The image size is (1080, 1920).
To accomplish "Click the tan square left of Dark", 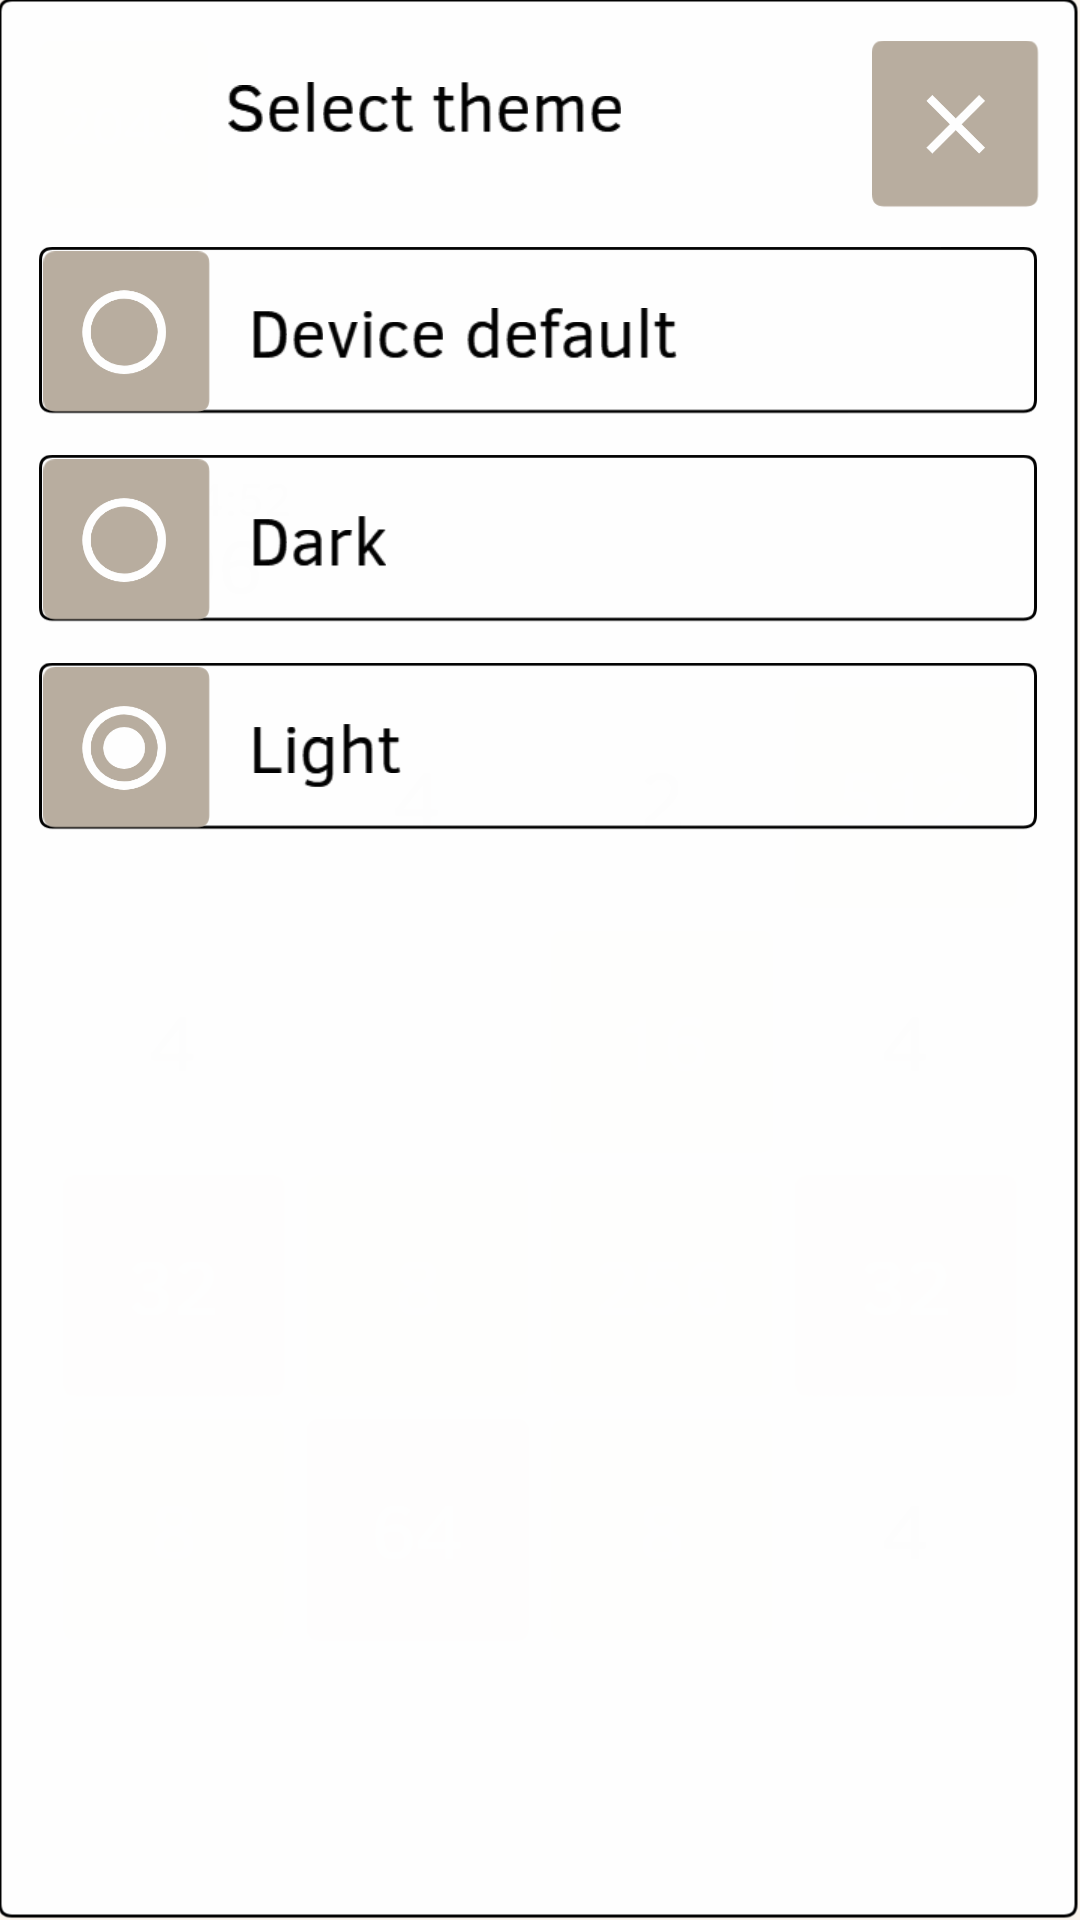I will click(x=126, y=539).
